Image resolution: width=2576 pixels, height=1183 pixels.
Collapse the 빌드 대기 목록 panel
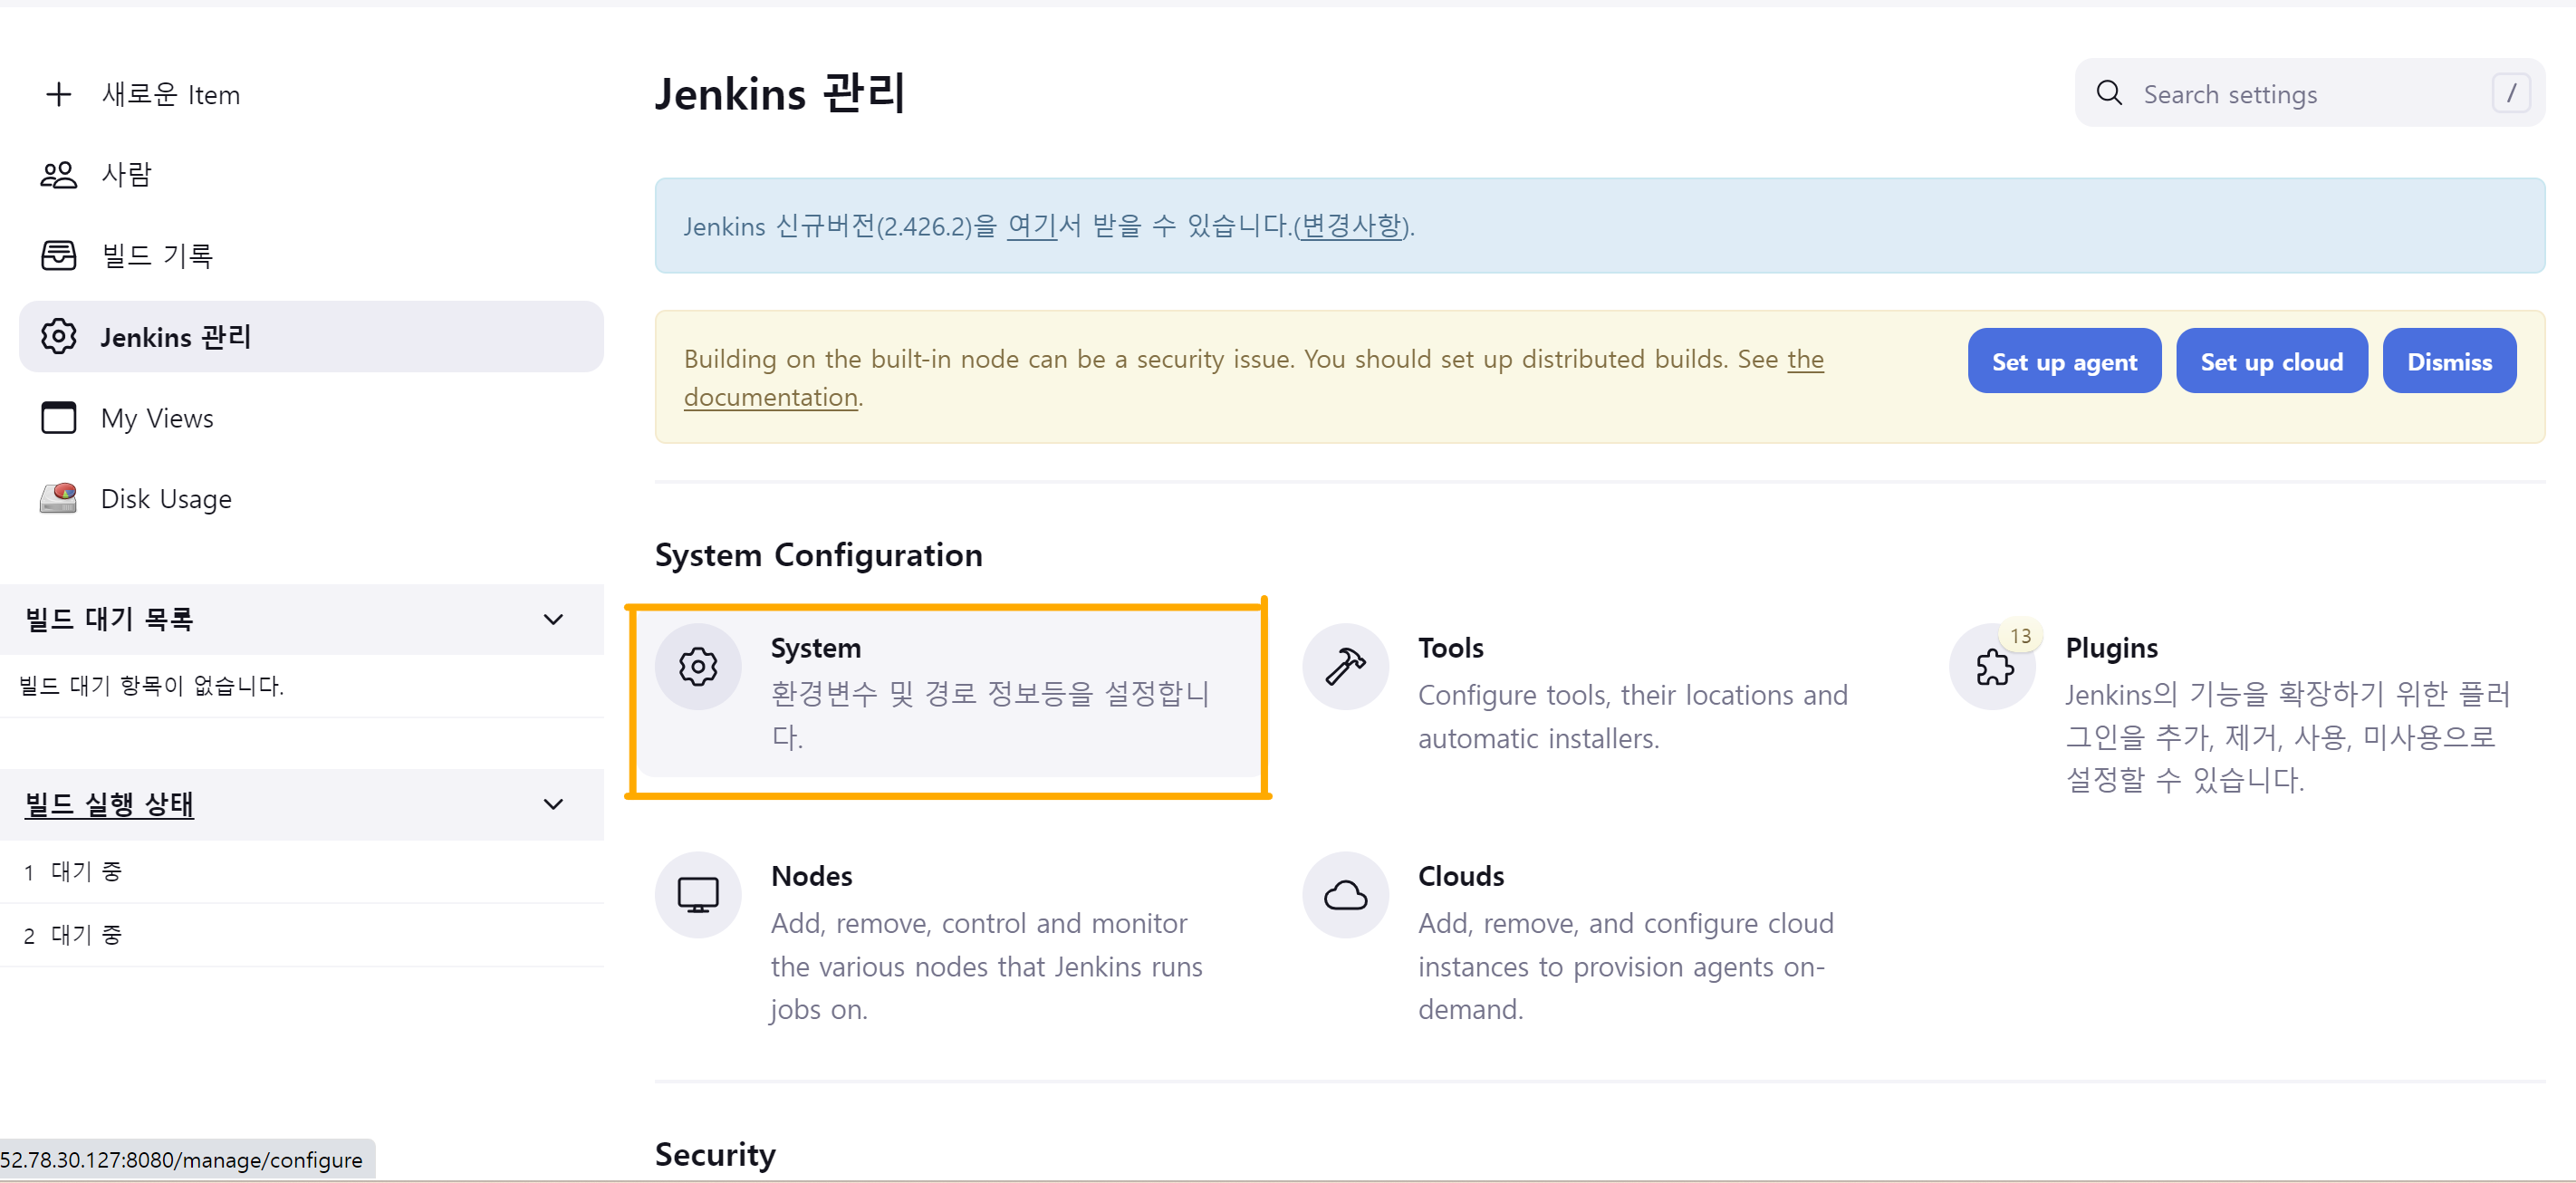552,619
